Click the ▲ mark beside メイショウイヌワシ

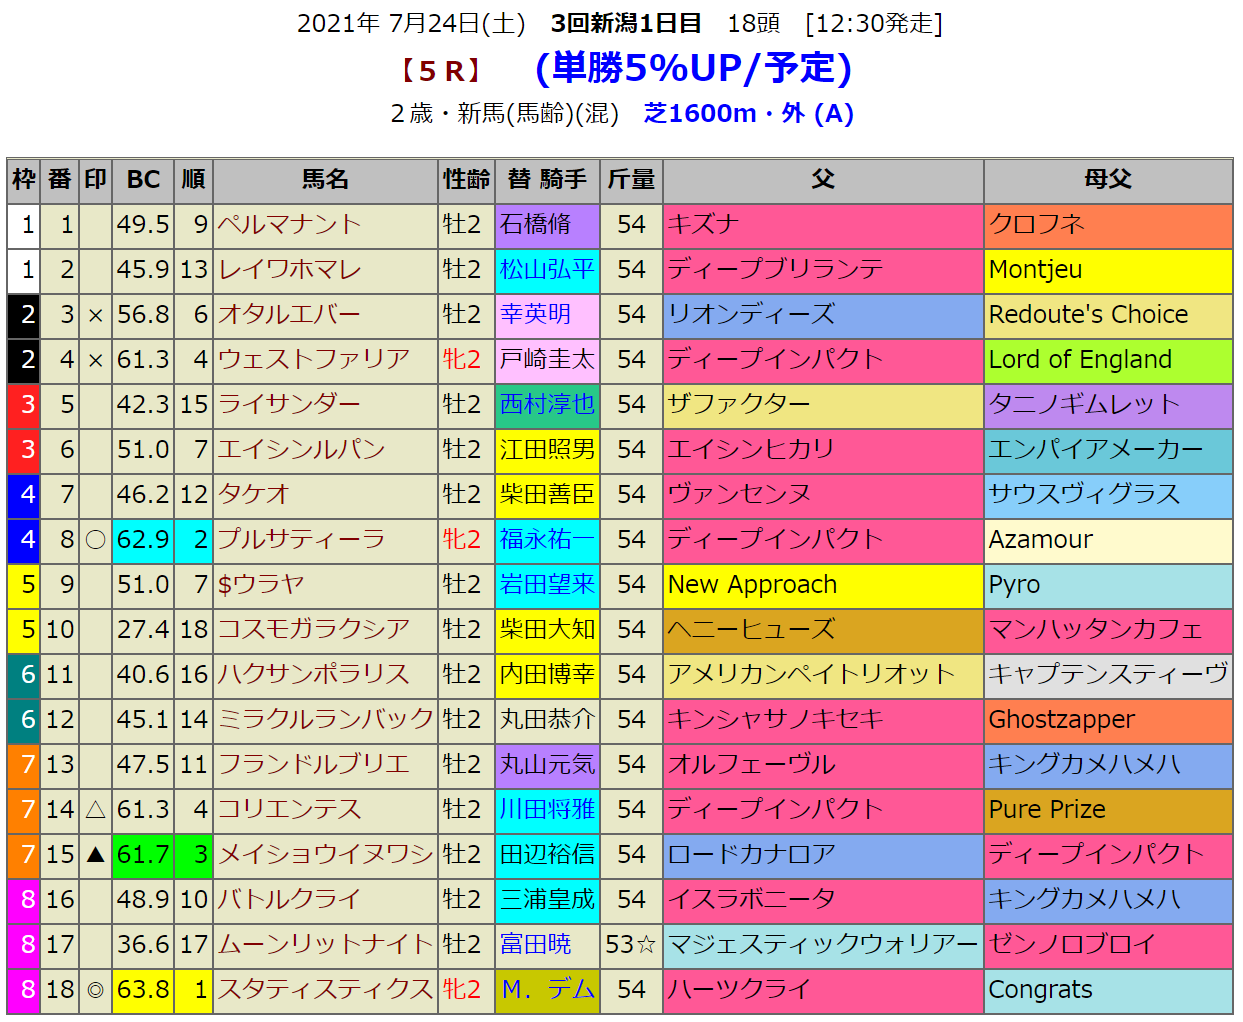coord(95,855)
